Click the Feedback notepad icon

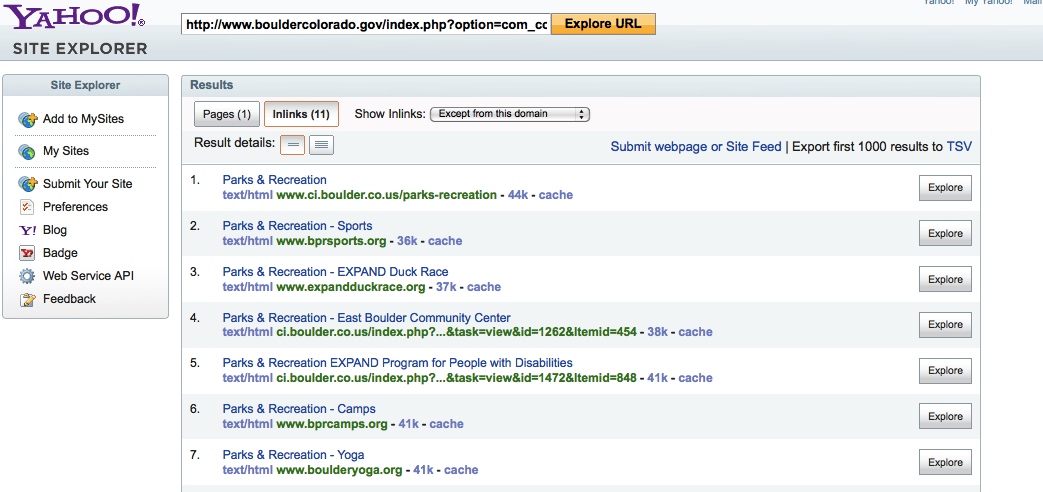(x=27, y=299)
